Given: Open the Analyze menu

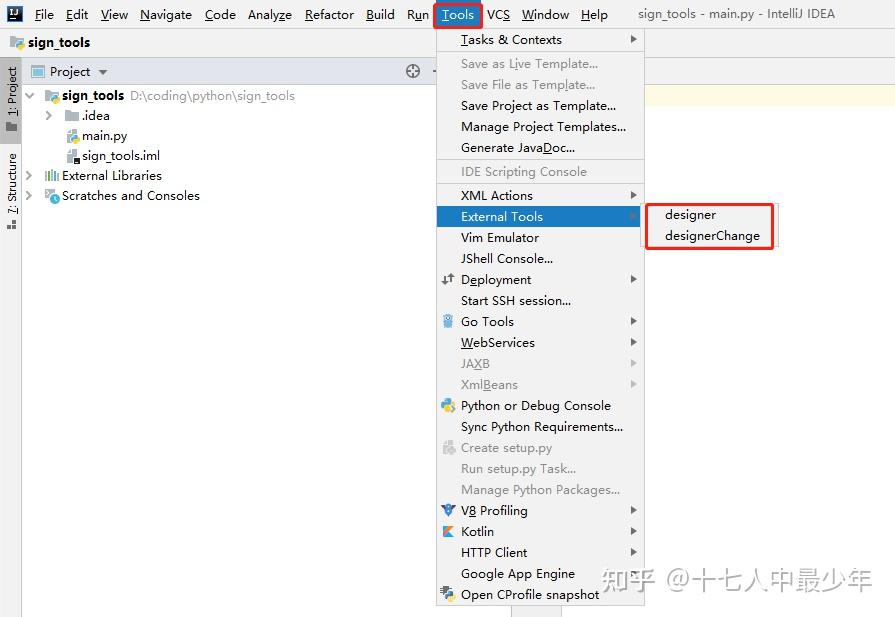Looking at the screenshot, I should point(269,15).
